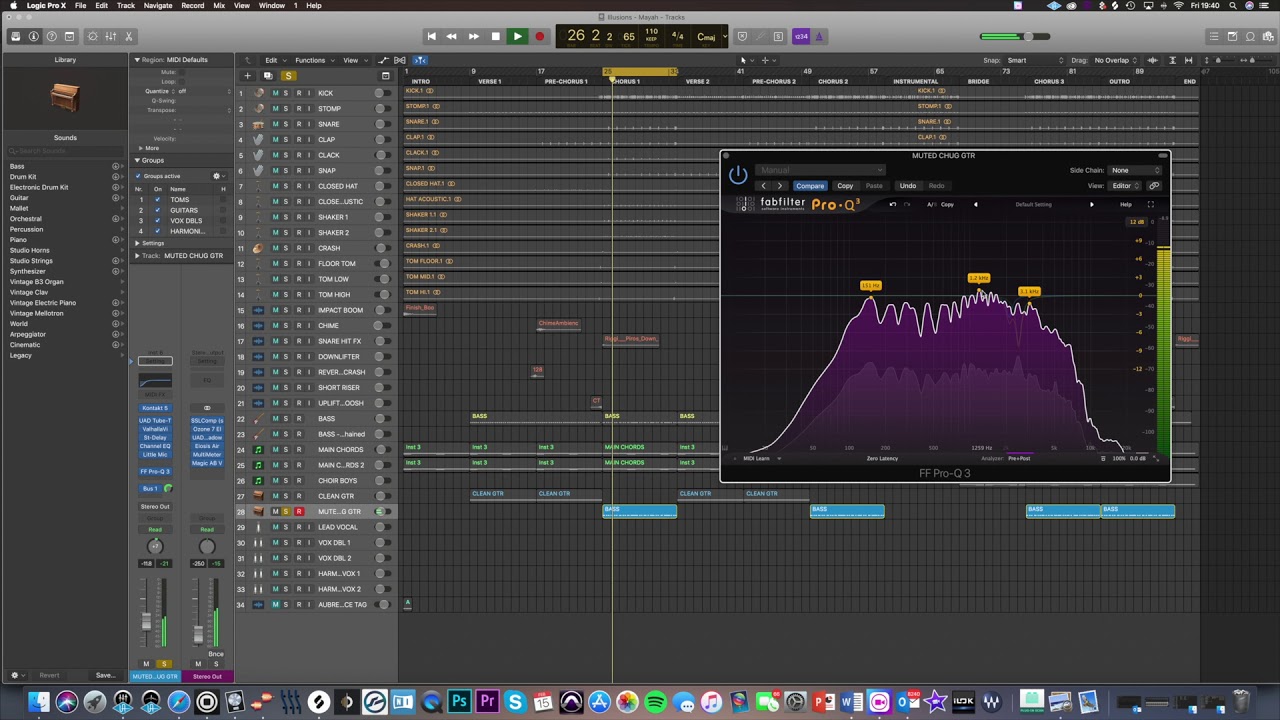
Task: Toggle the Flex show/hide icon
Action: (x=399, y=60)
